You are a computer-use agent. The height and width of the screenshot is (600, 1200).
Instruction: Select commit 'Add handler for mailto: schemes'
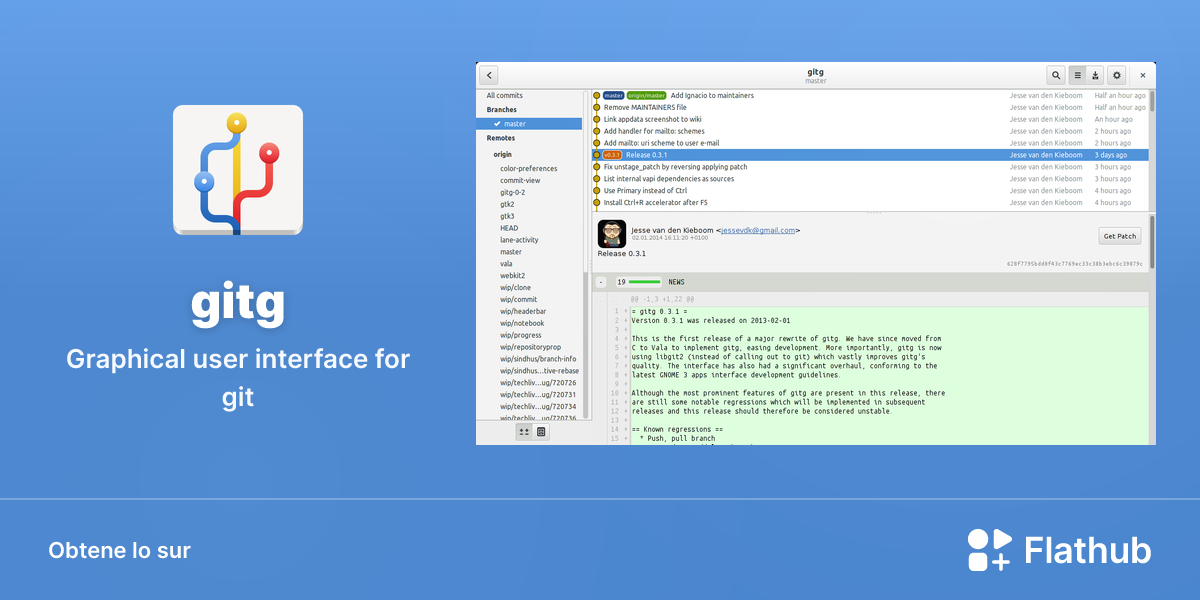point(869,131)
